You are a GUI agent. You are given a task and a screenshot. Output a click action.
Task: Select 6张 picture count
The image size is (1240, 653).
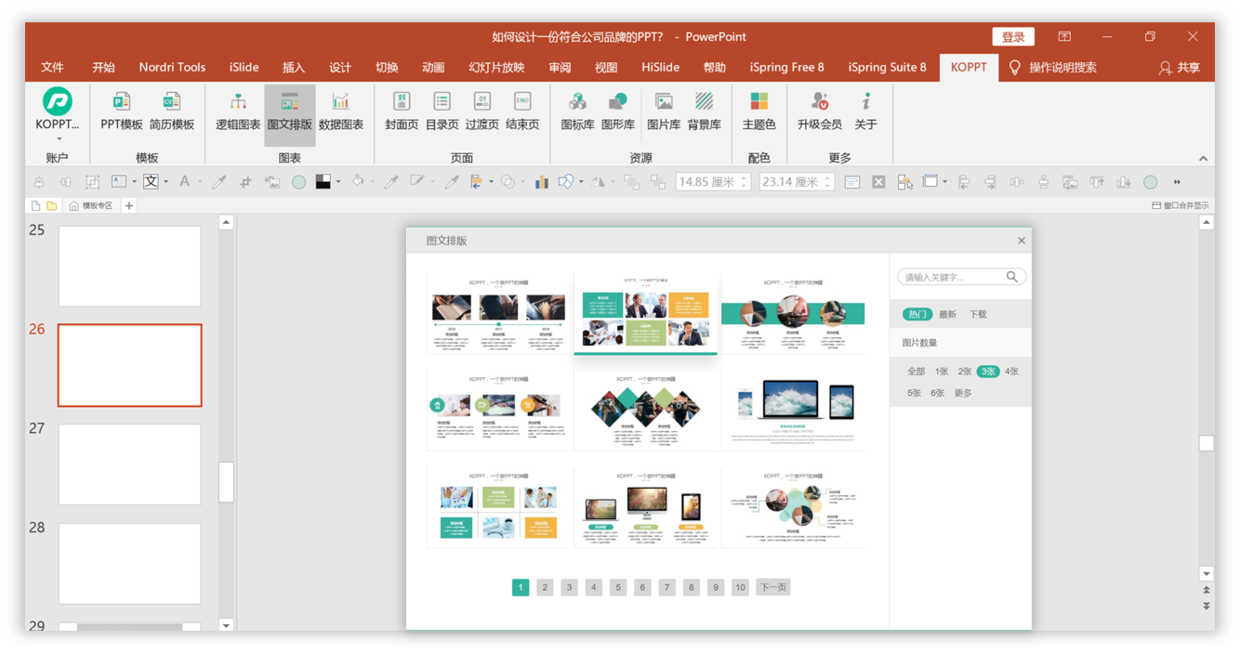[938, 393]
